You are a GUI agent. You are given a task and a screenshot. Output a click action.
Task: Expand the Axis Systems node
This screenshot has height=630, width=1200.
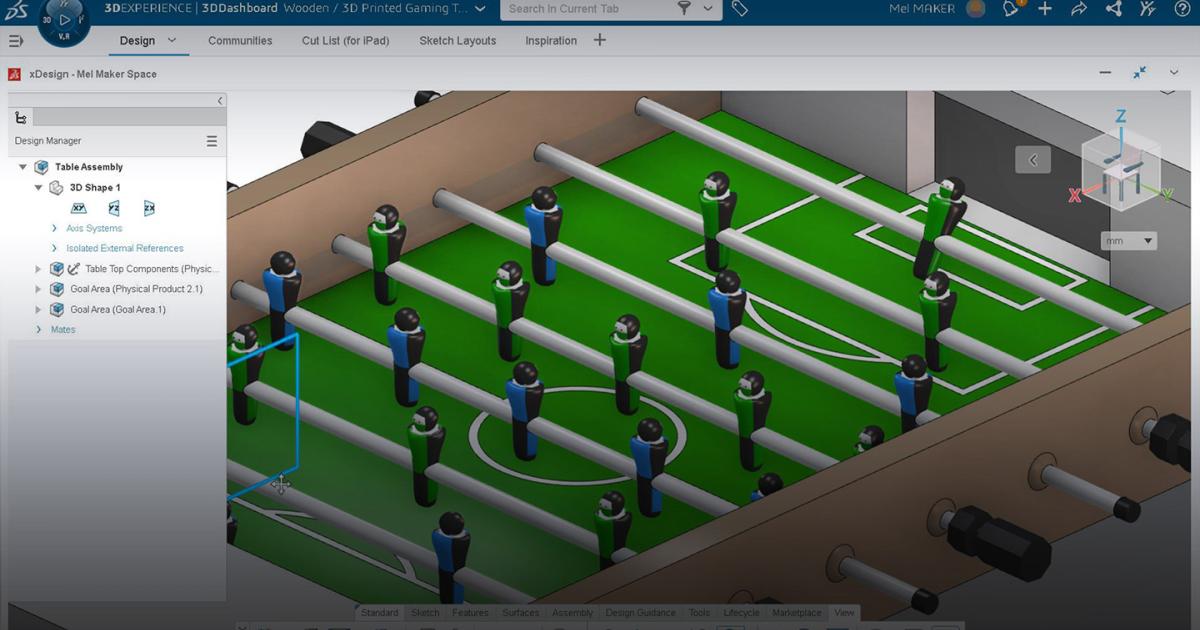55,228
